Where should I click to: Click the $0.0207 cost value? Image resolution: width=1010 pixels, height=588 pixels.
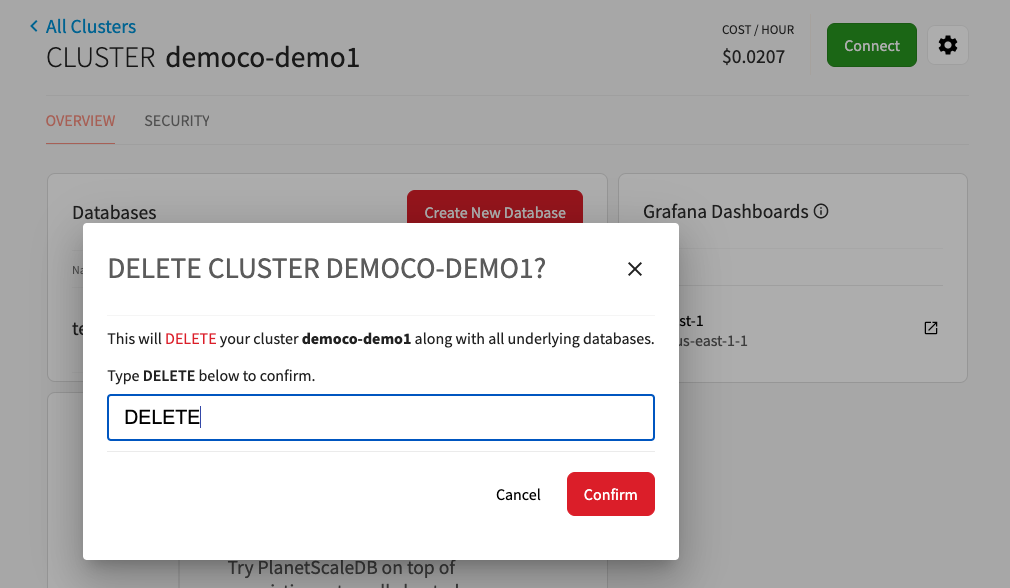(x=753, y=57)
